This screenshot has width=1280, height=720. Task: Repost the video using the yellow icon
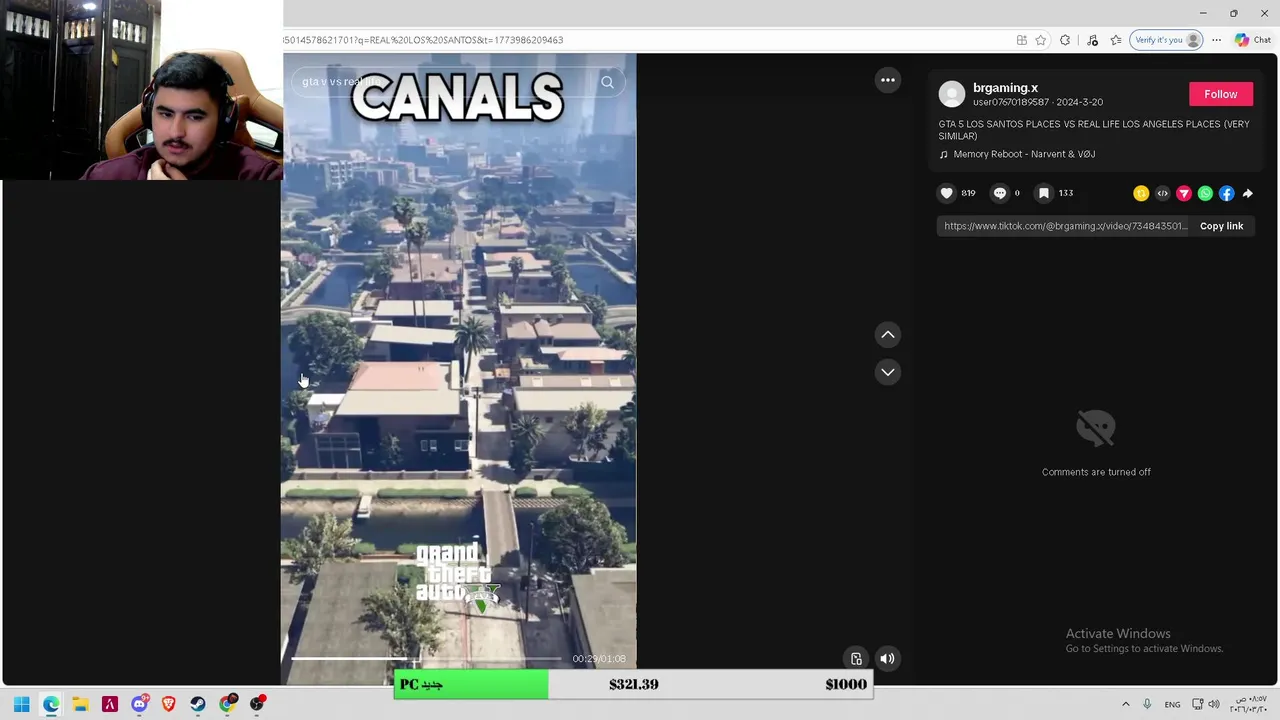(1141, 193)
